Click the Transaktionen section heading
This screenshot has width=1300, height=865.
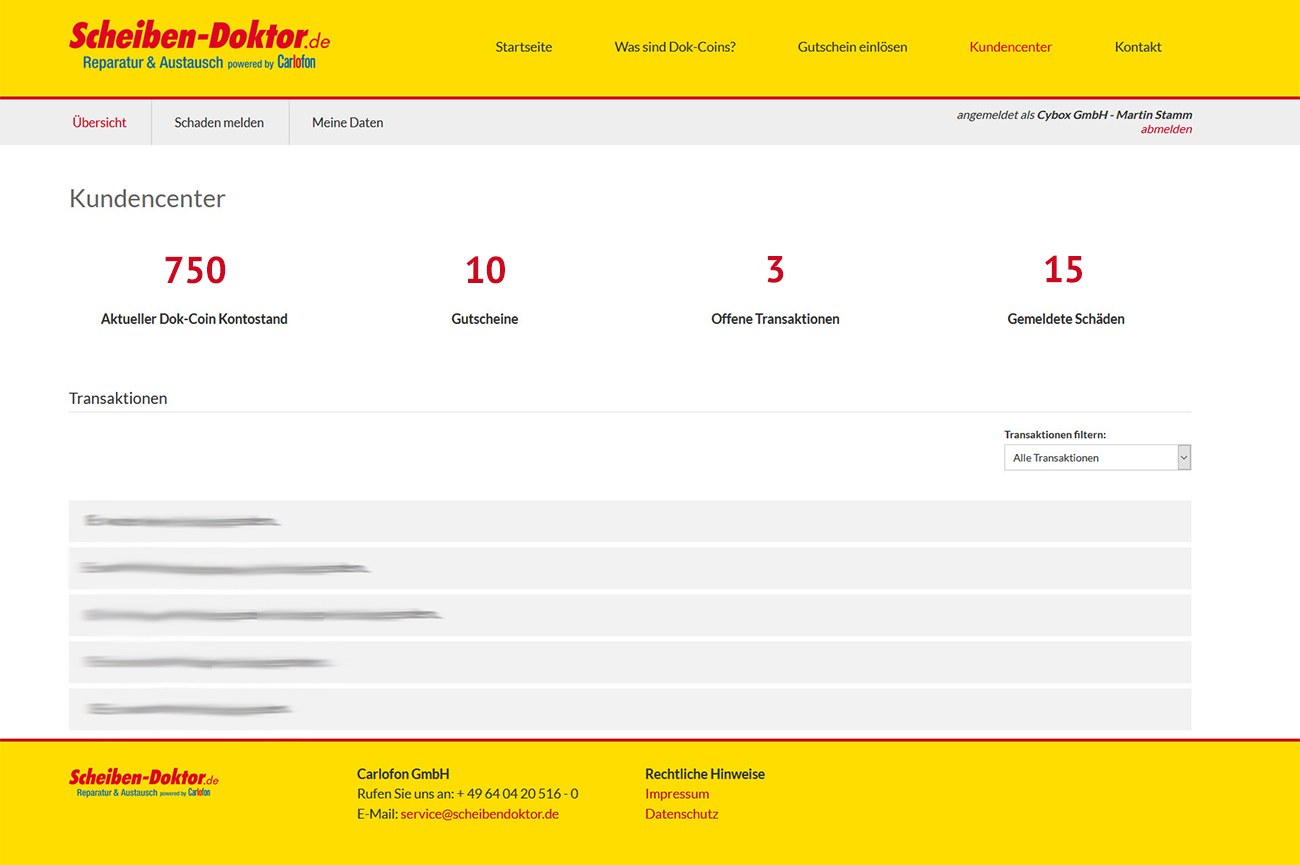pos(118,398)
